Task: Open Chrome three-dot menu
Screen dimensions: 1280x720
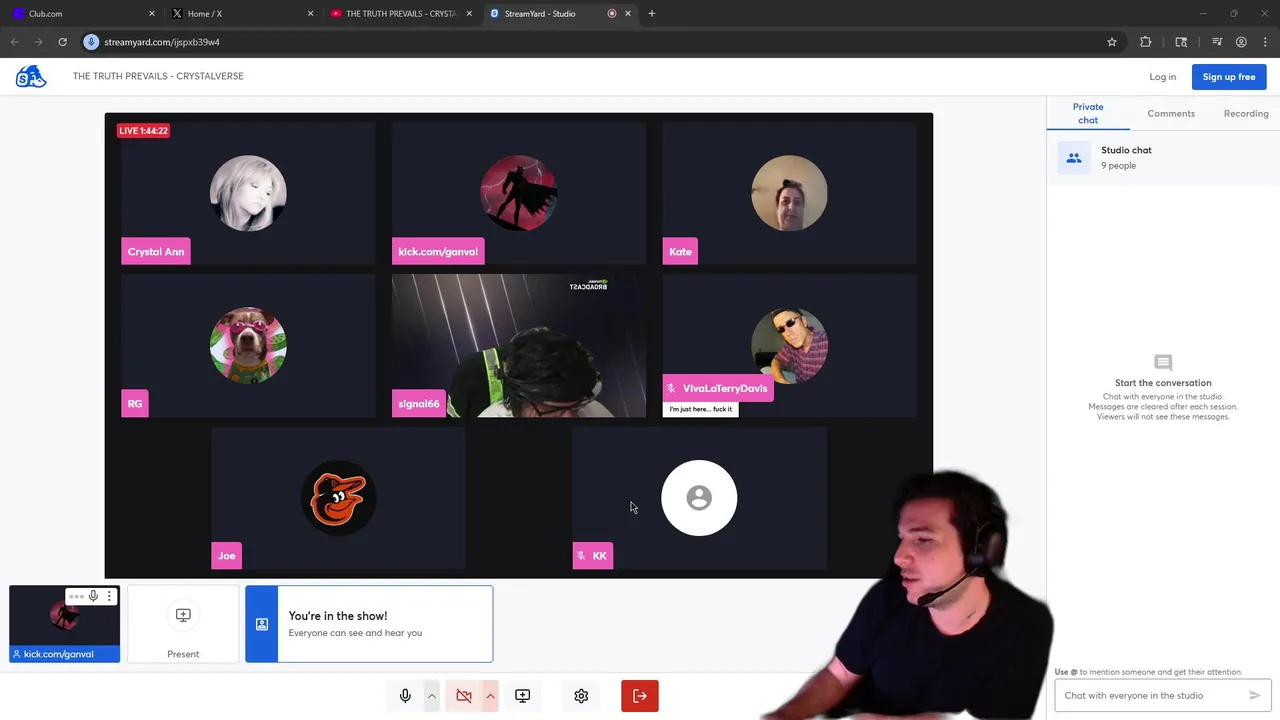Action: click(1266, 42)
